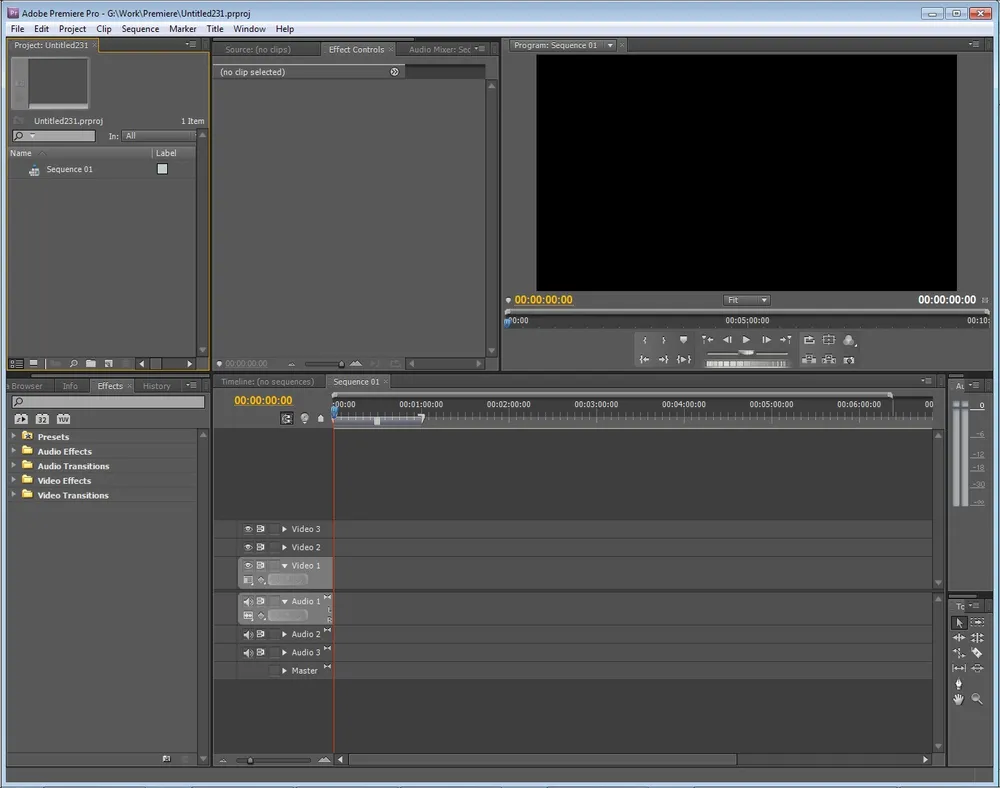Select the Zoom tool magnifier

977,699
